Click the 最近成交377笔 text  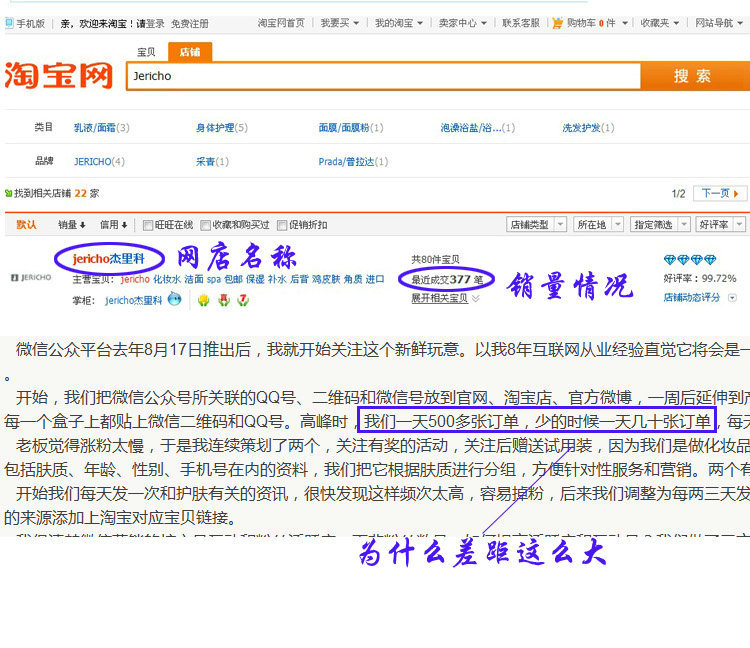coord(447,280)
